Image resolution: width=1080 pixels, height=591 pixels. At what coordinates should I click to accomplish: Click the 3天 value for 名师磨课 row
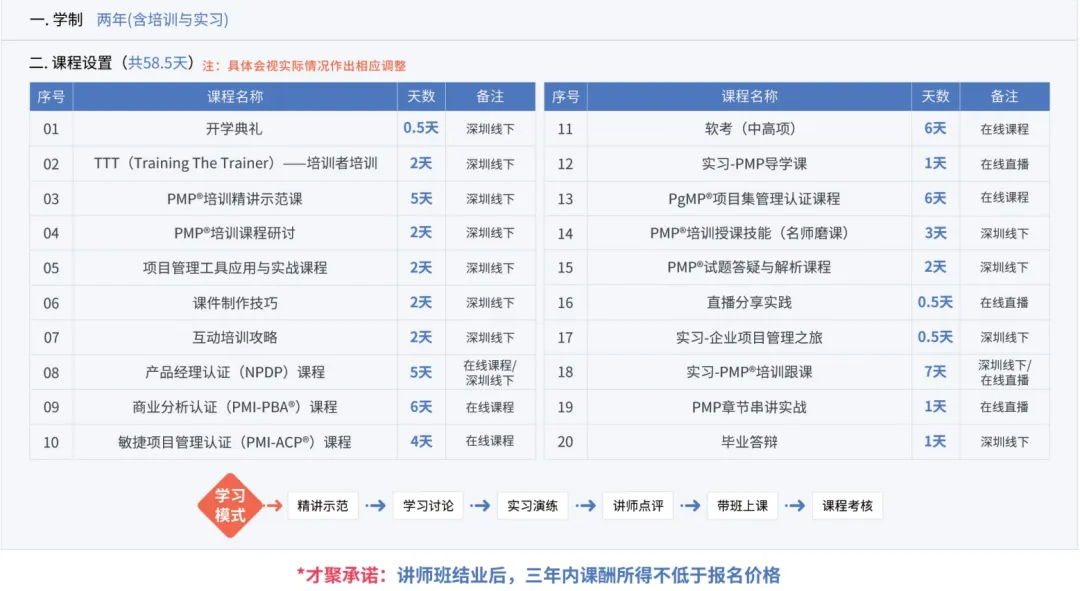point(935,233)
